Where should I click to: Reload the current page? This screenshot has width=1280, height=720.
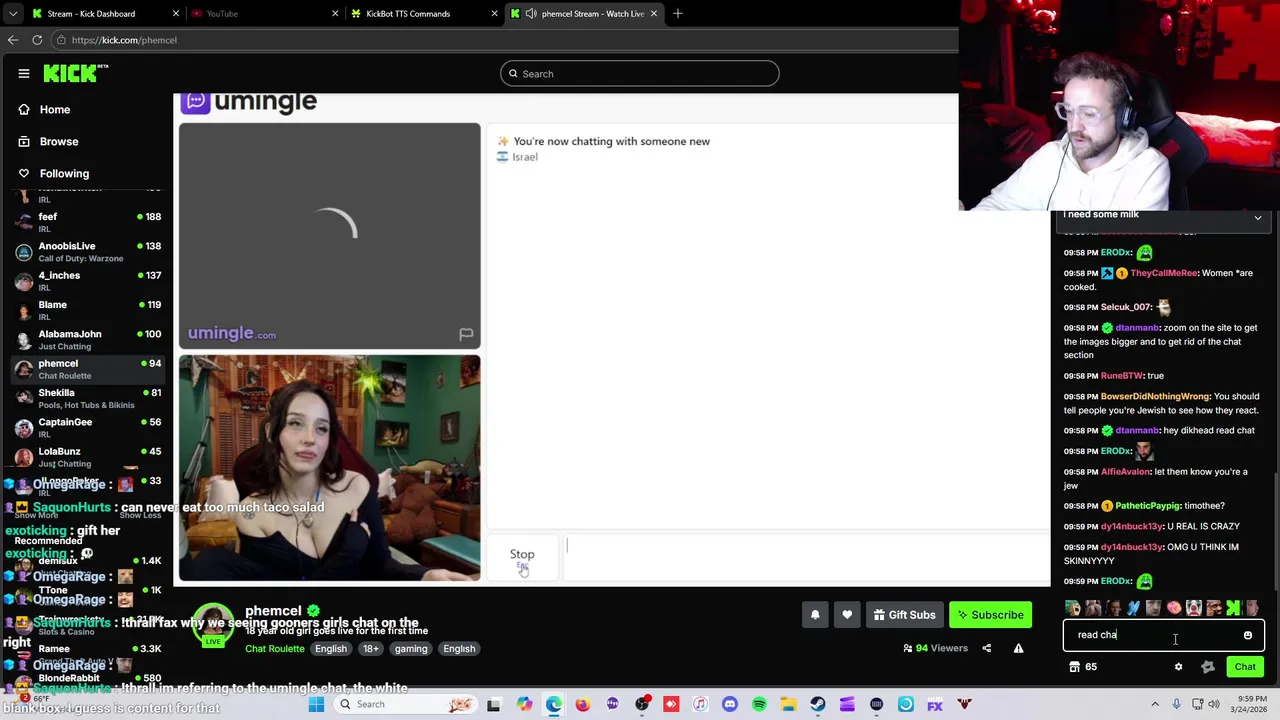(x=37, y=40)
